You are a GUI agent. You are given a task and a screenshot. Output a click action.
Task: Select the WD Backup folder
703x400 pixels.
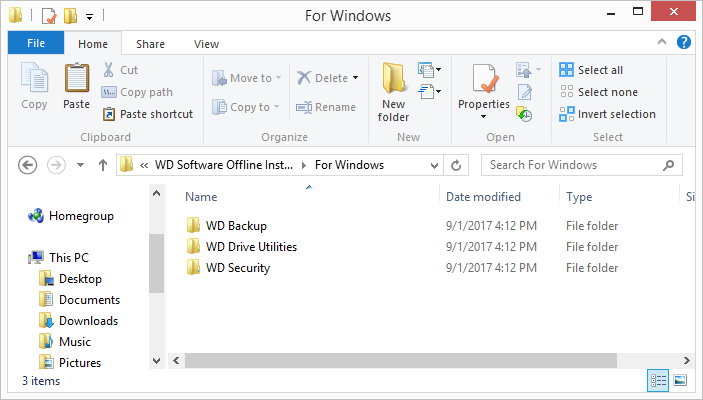click(226, 226)
